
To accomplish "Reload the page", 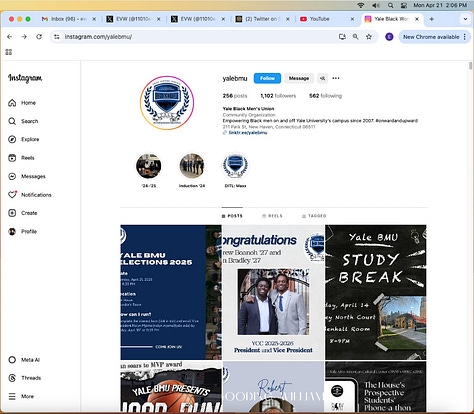I will click(39, 37).
